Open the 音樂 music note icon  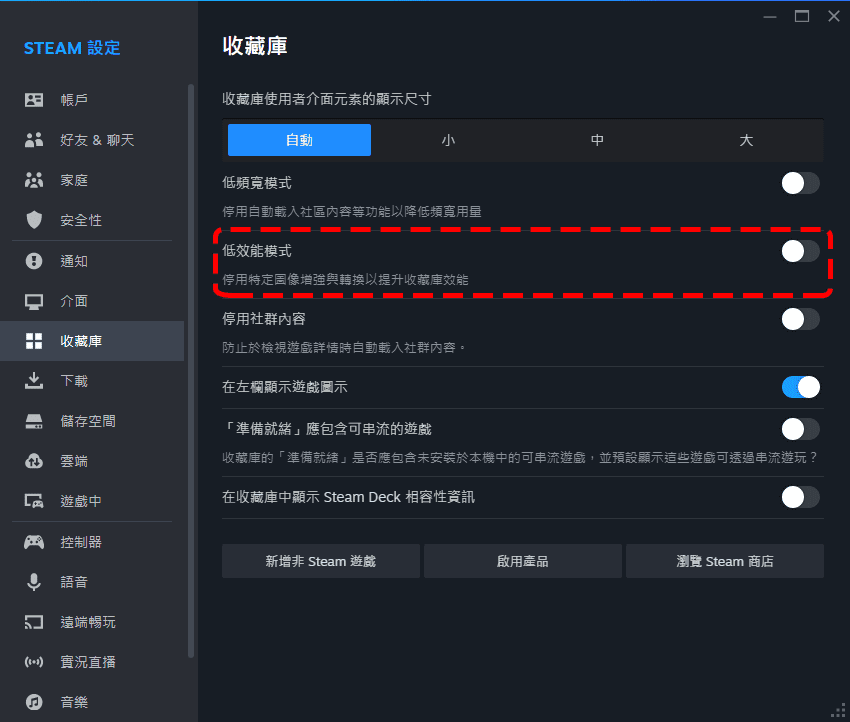pyautogui.click(x=35, y=701)
